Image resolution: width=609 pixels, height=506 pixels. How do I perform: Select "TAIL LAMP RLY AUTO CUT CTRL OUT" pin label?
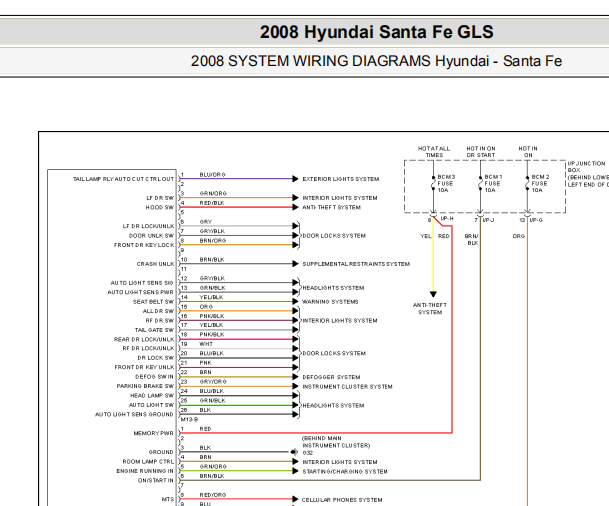pyautogui.click(x=124, y=179)
